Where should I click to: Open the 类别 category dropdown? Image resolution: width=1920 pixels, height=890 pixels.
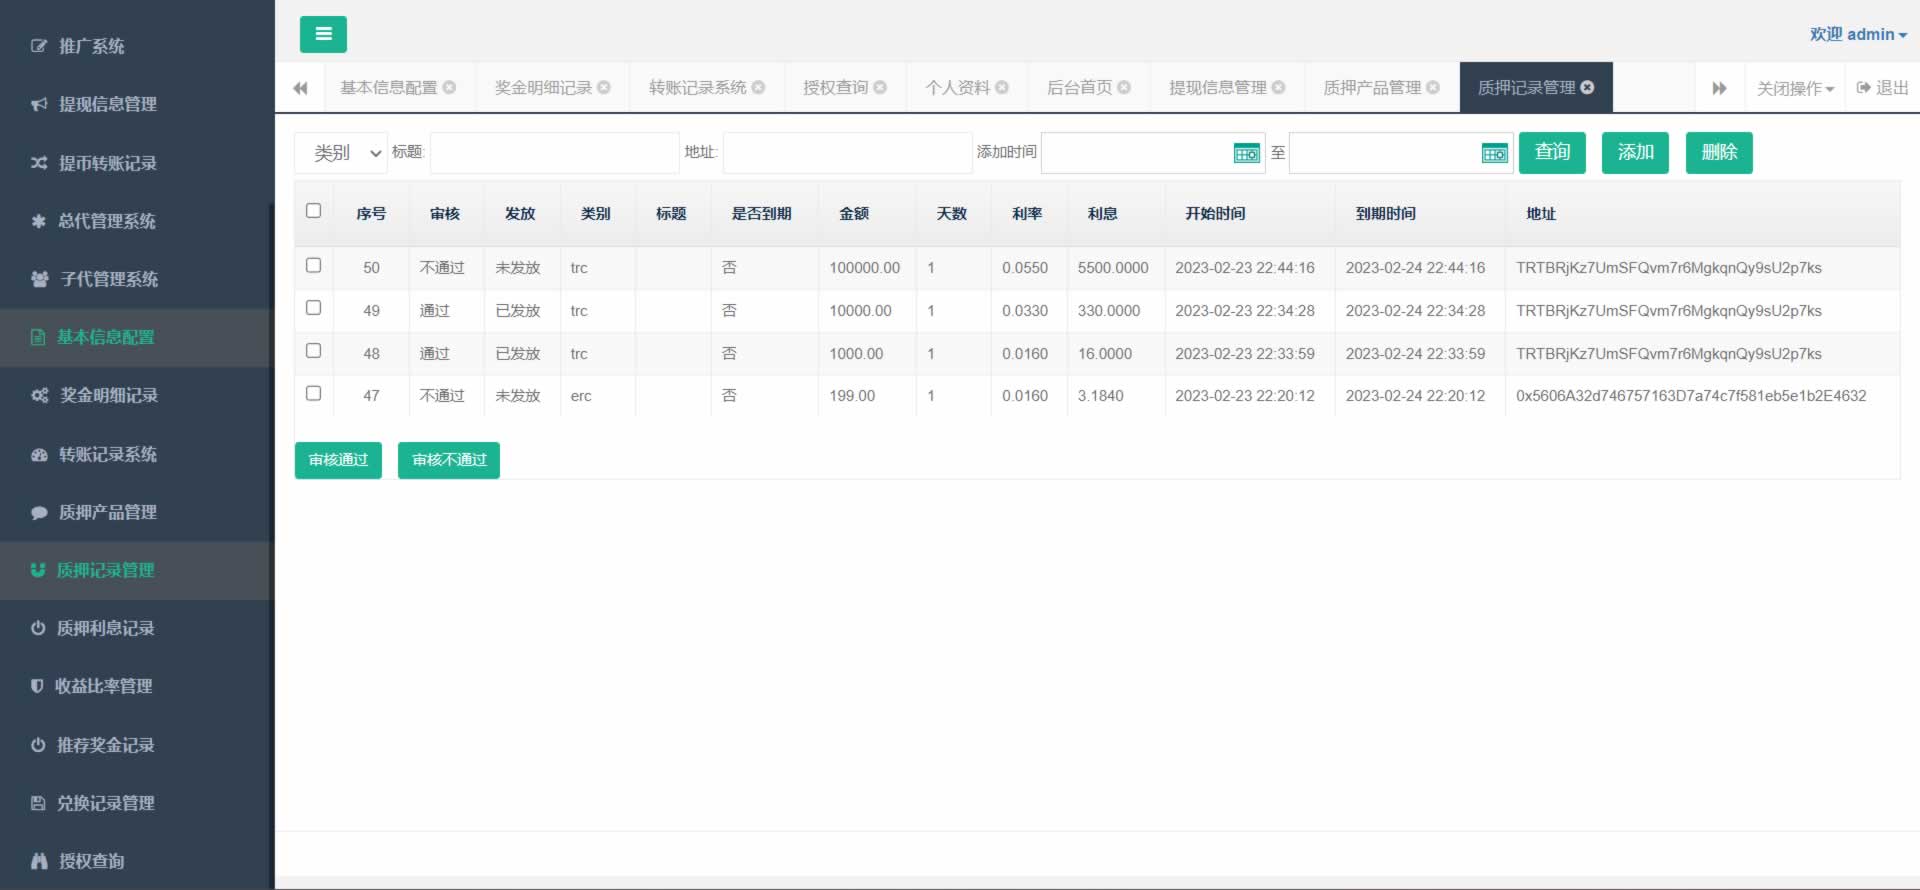pos(341,153)
